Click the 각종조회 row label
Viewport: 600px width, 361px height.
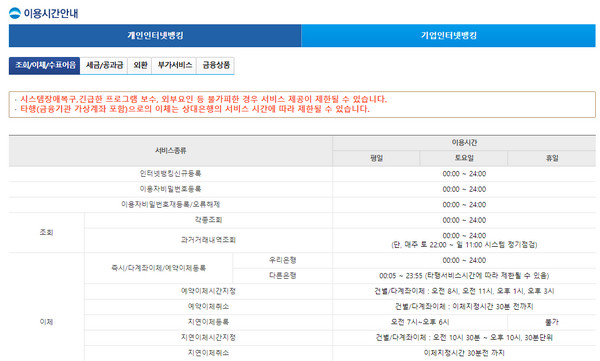click(x=208, y=220)
